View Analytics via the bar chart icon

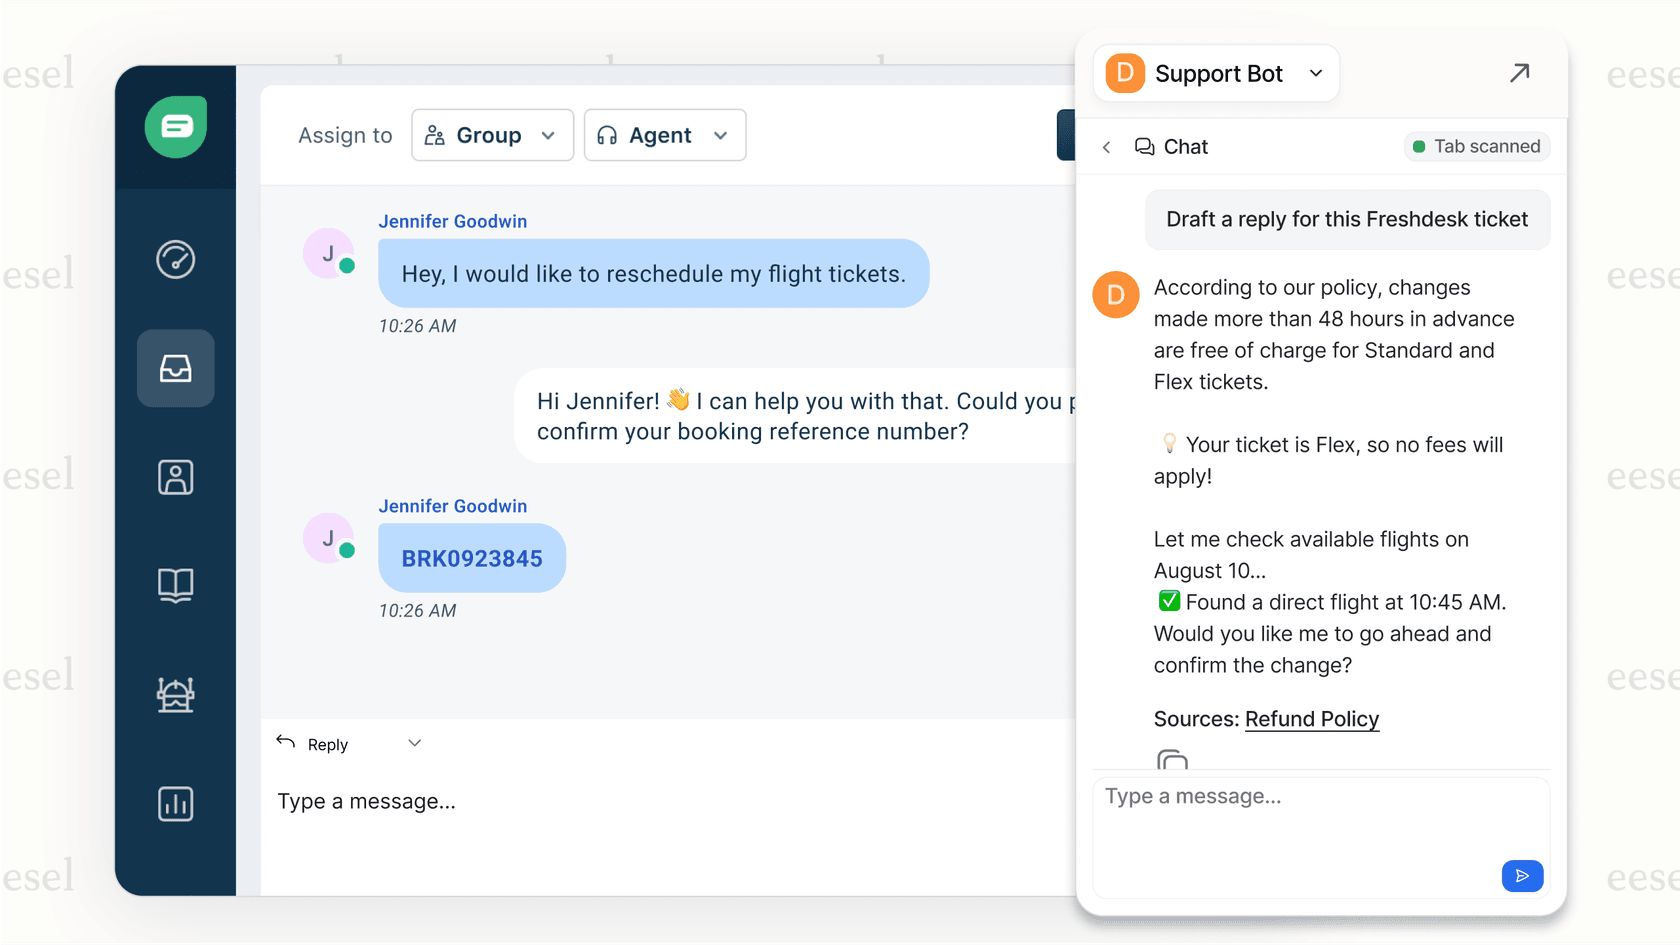(x=175, y=803)
